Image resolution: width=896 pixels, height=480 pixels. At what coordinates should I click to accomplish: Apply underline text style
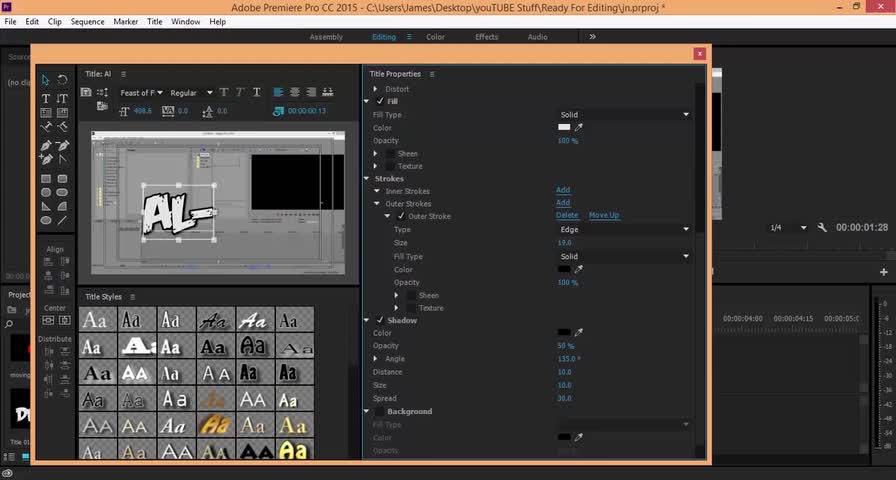pos(257,92)
